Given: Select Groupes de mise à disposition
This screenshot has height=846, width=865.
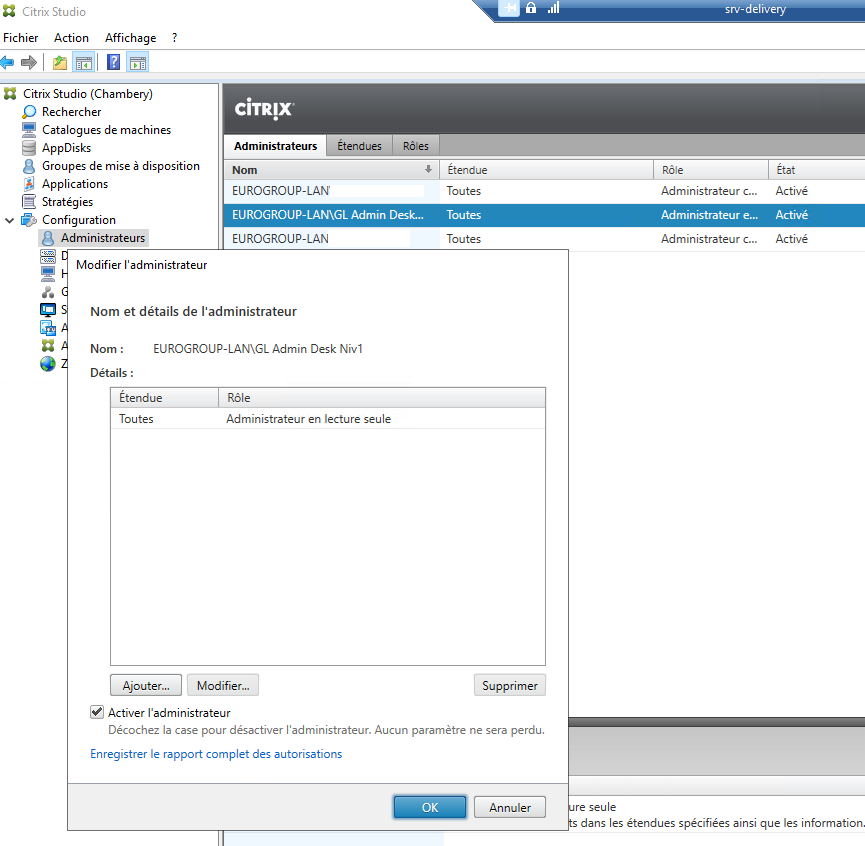Looking at the screenshot, I should [x=121, y=166].
